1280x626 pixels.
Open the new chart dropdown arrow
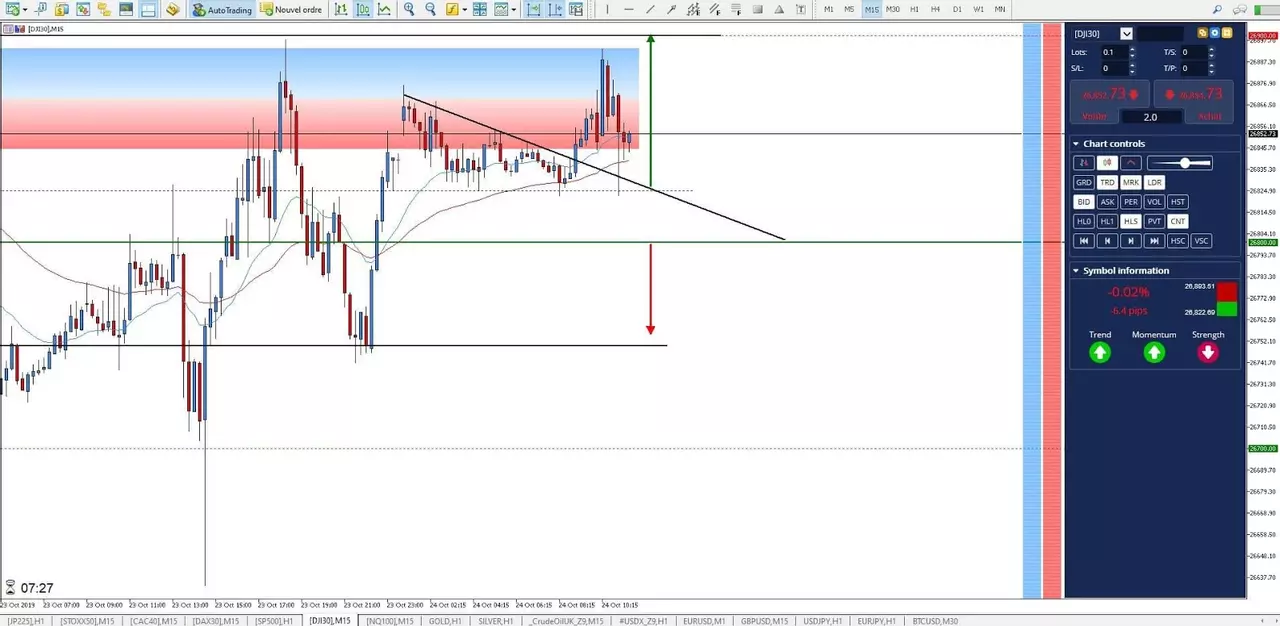pos(25,9)
